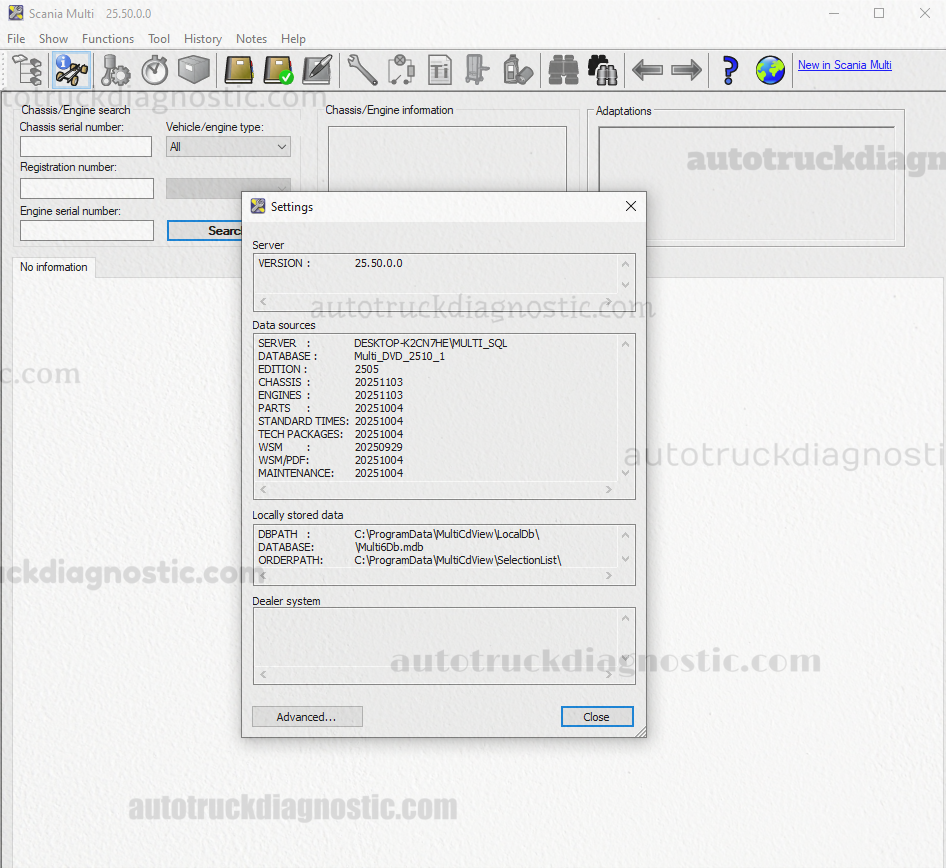Select the chassis information toolbar icon
Screen dimensions: 946x868
72,70
